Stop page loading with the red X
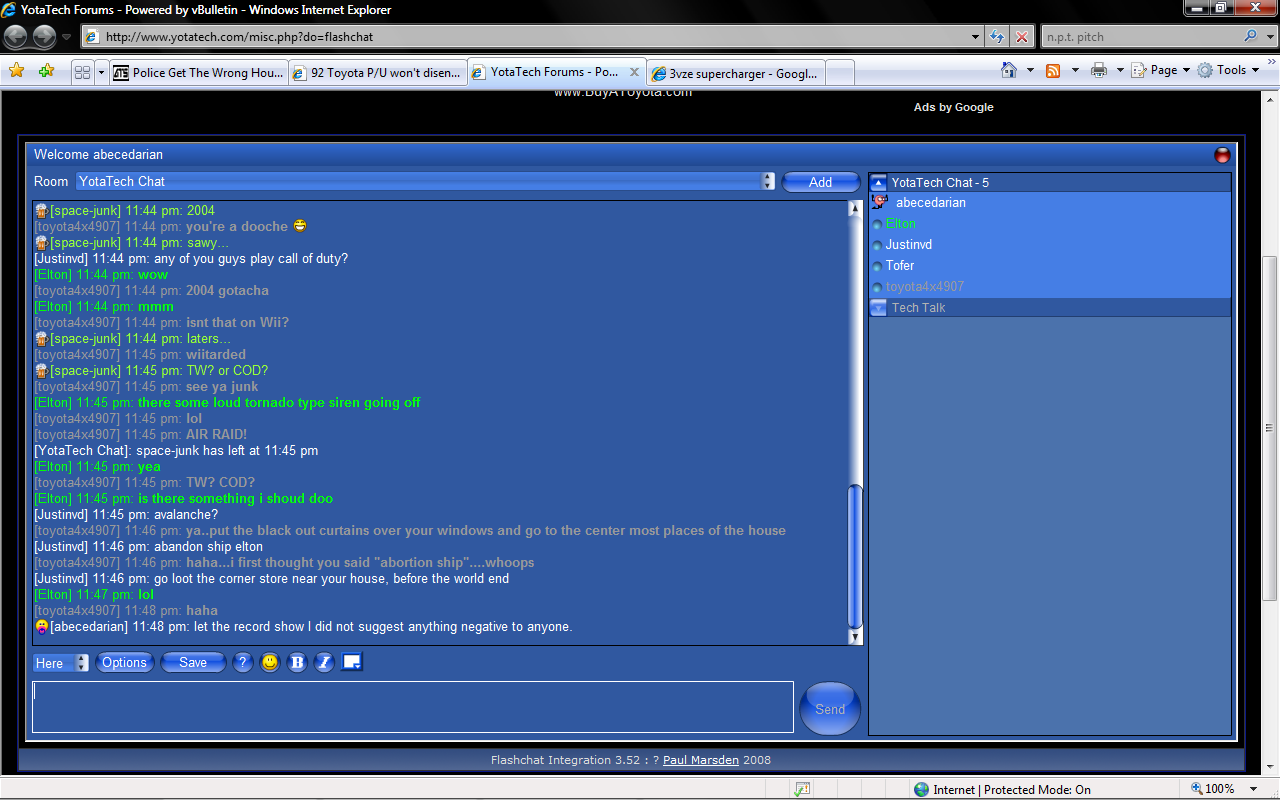 point(1021,37)
